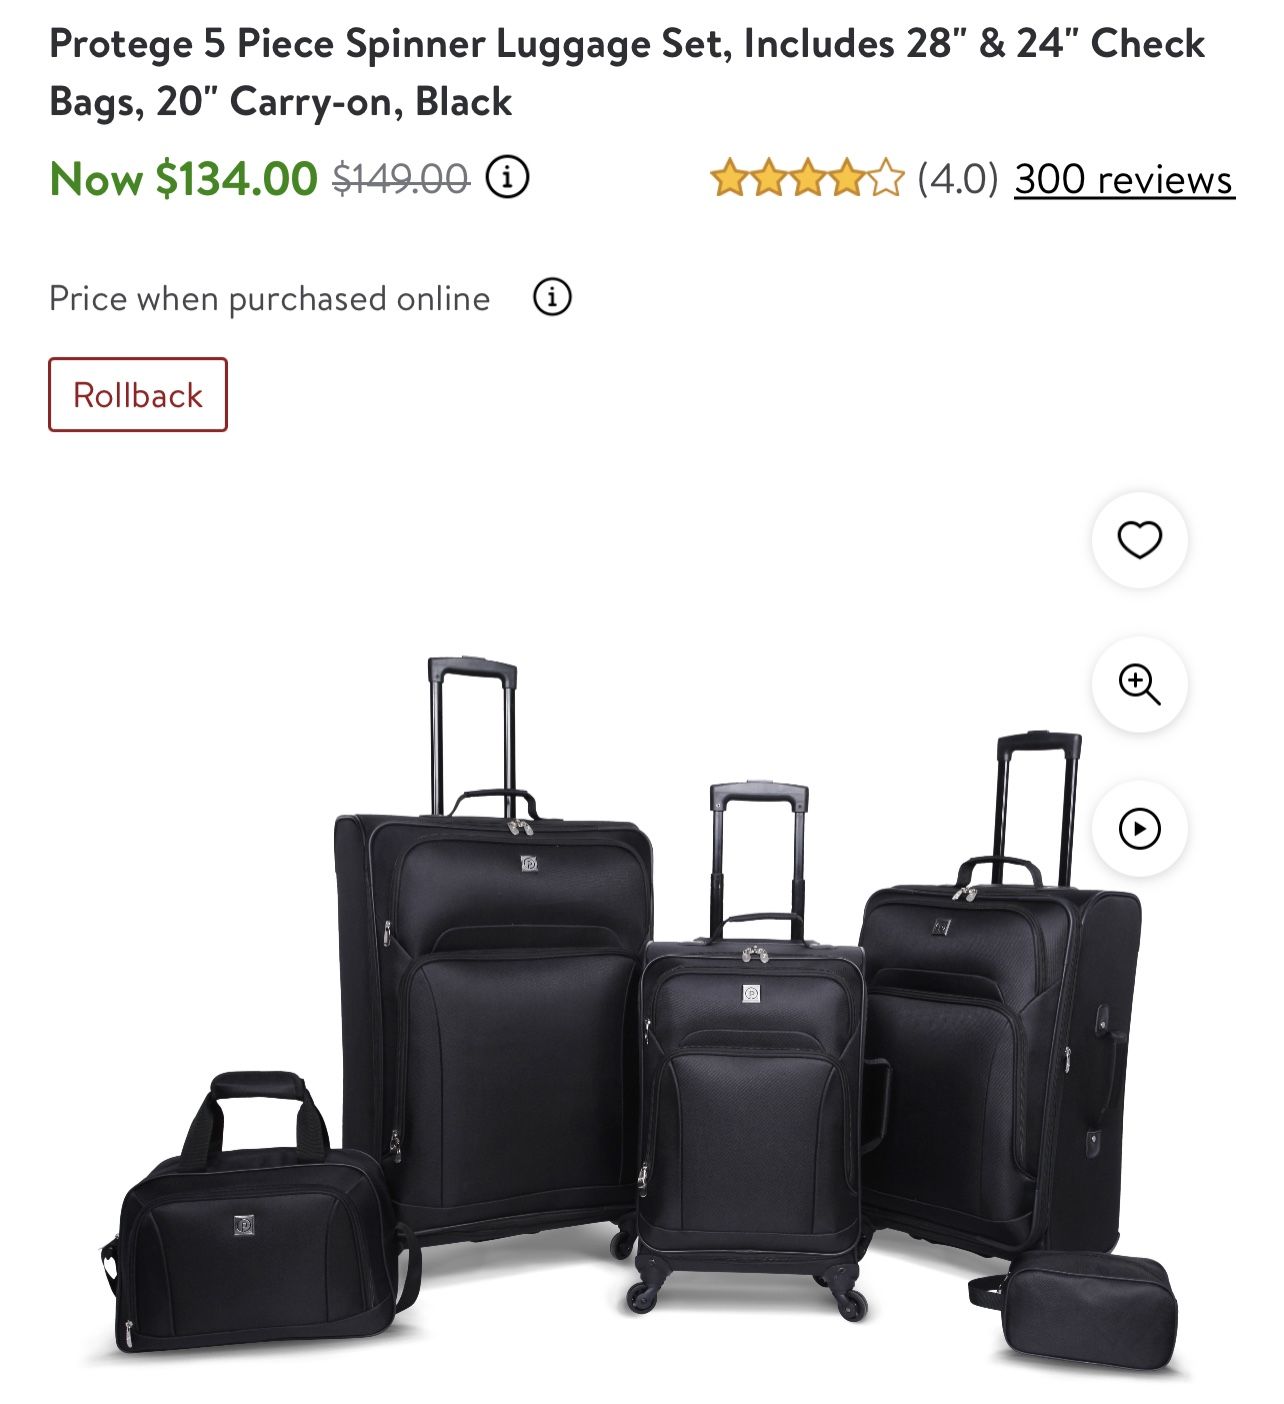Image resolution: width=1284 pixels, height=1404 pixels.
Task: Tap the empty fifth rating star
Action: tap(885, 179)
